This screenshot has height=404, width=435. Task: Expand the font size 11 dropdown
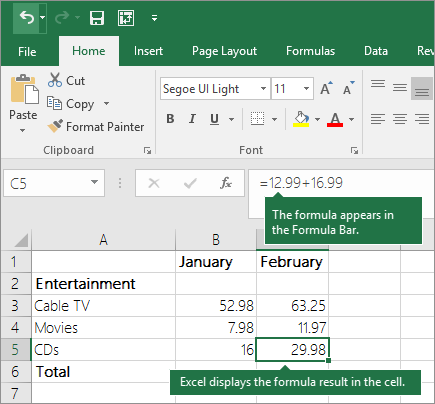[x=306, y=89]
